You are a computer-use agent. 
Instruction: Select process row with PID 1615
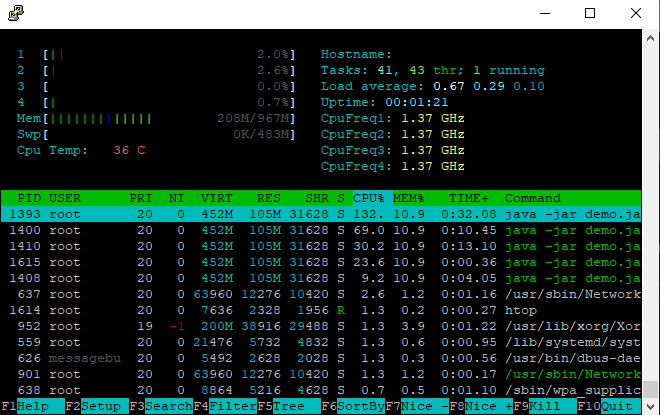(x=321, y=262)
